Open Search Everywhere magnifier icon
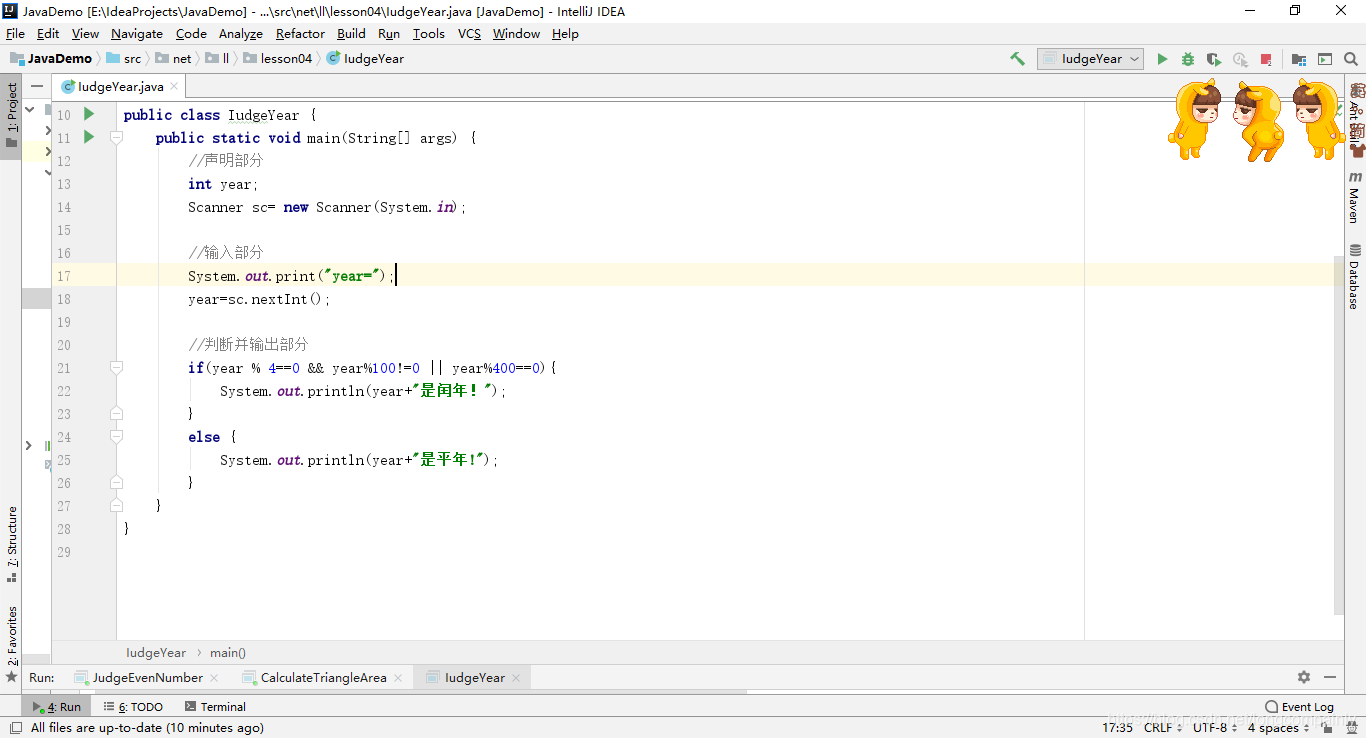The height and width of the screenshot is (738, 1366). click(x=1351, y=59)
